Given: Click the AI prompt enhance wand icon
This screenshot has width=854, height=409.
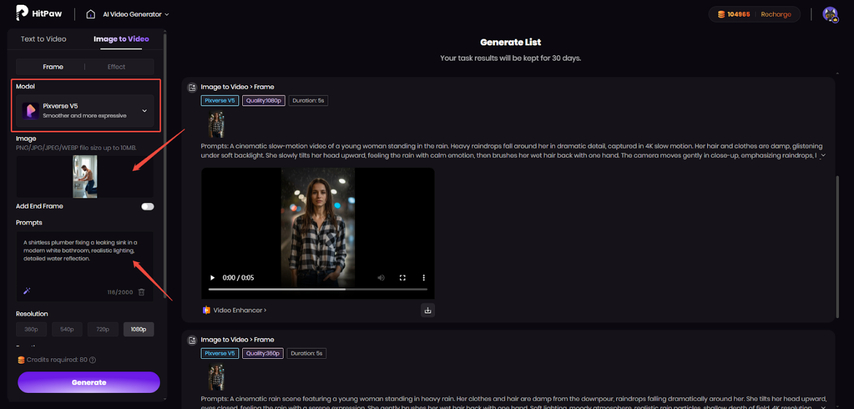Looking at the screenshot, I should (27, 291).
